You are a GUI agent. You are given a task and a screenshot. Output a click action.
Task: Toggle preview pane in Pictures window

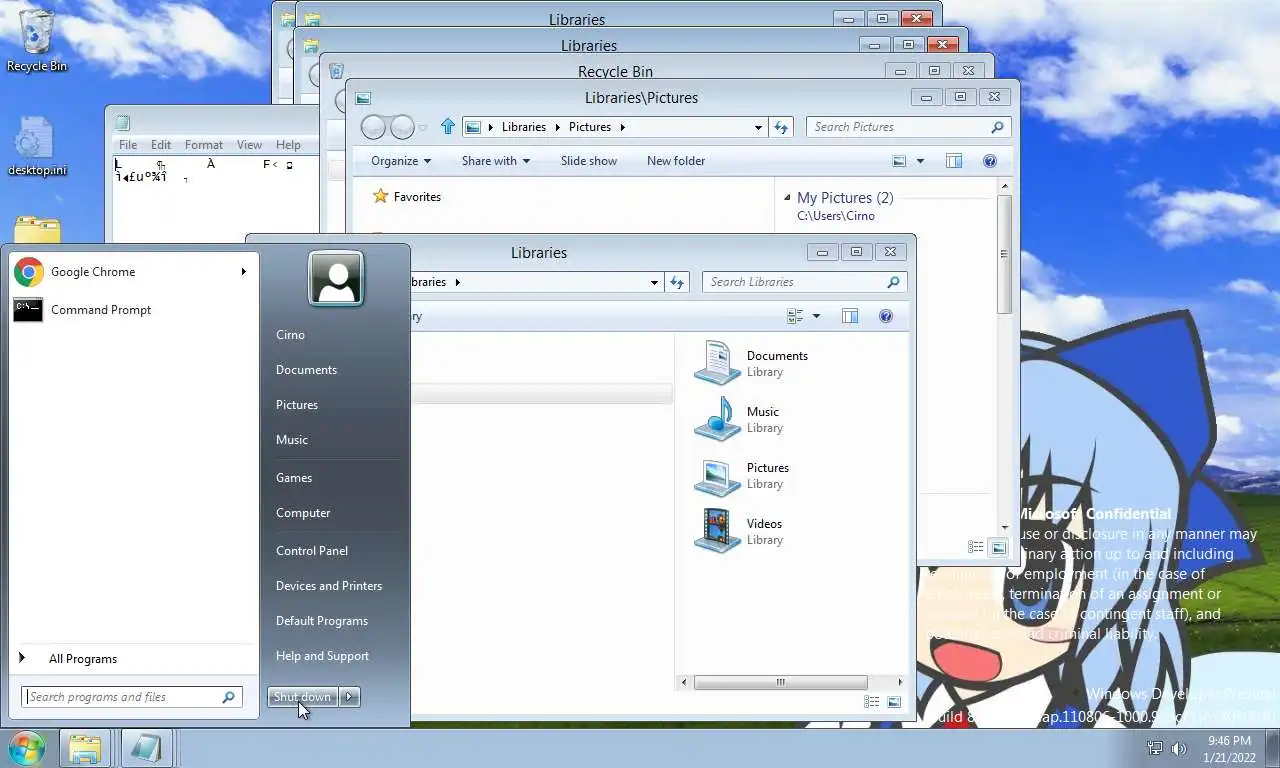954,161
